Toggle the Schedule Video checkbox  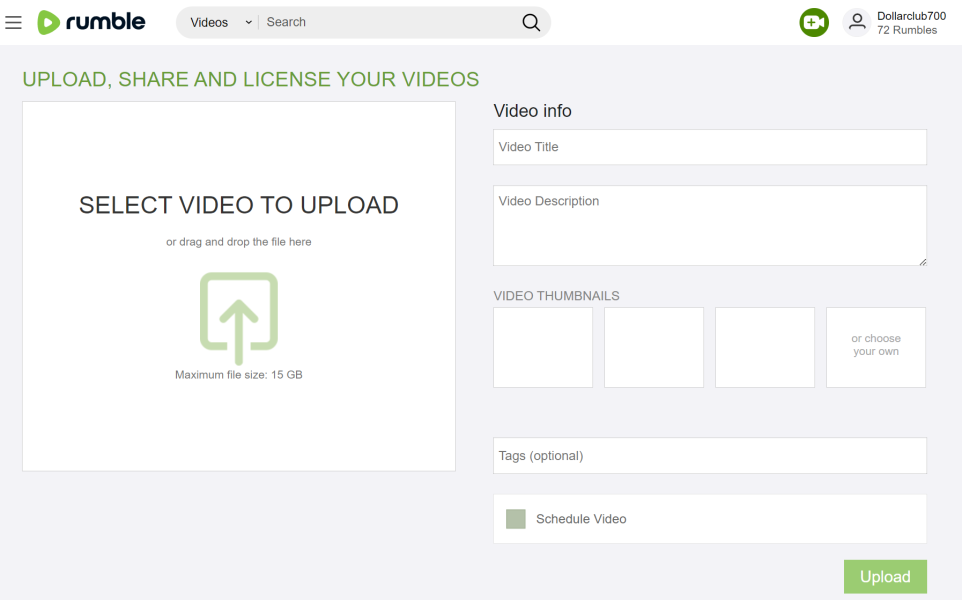515,519
